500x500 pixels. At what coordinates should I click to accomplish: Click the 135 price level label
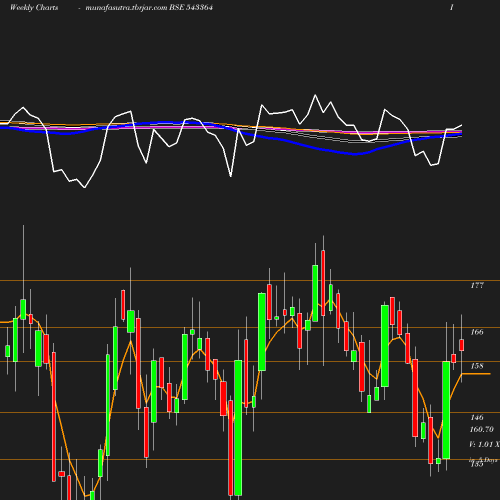477,464
